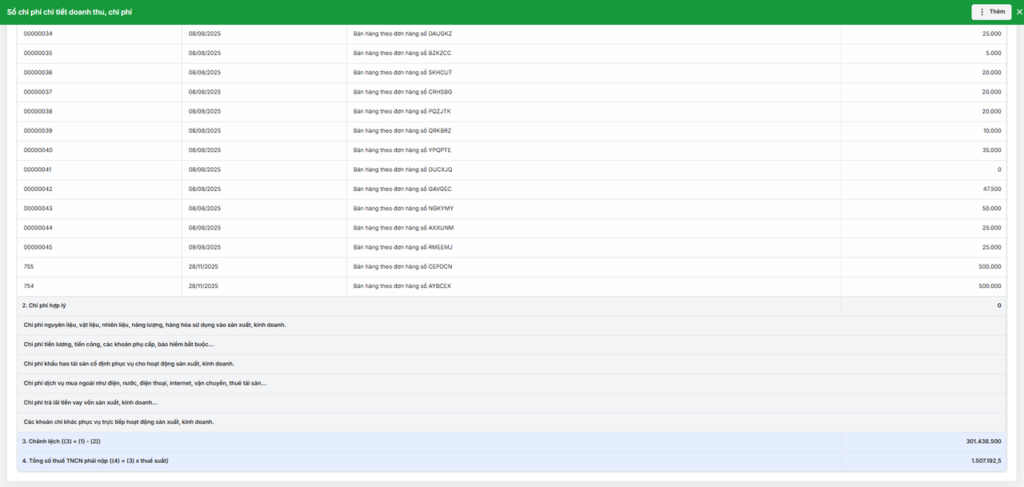Click voucher number 754

pyautogui.click(x=29, y=286)
